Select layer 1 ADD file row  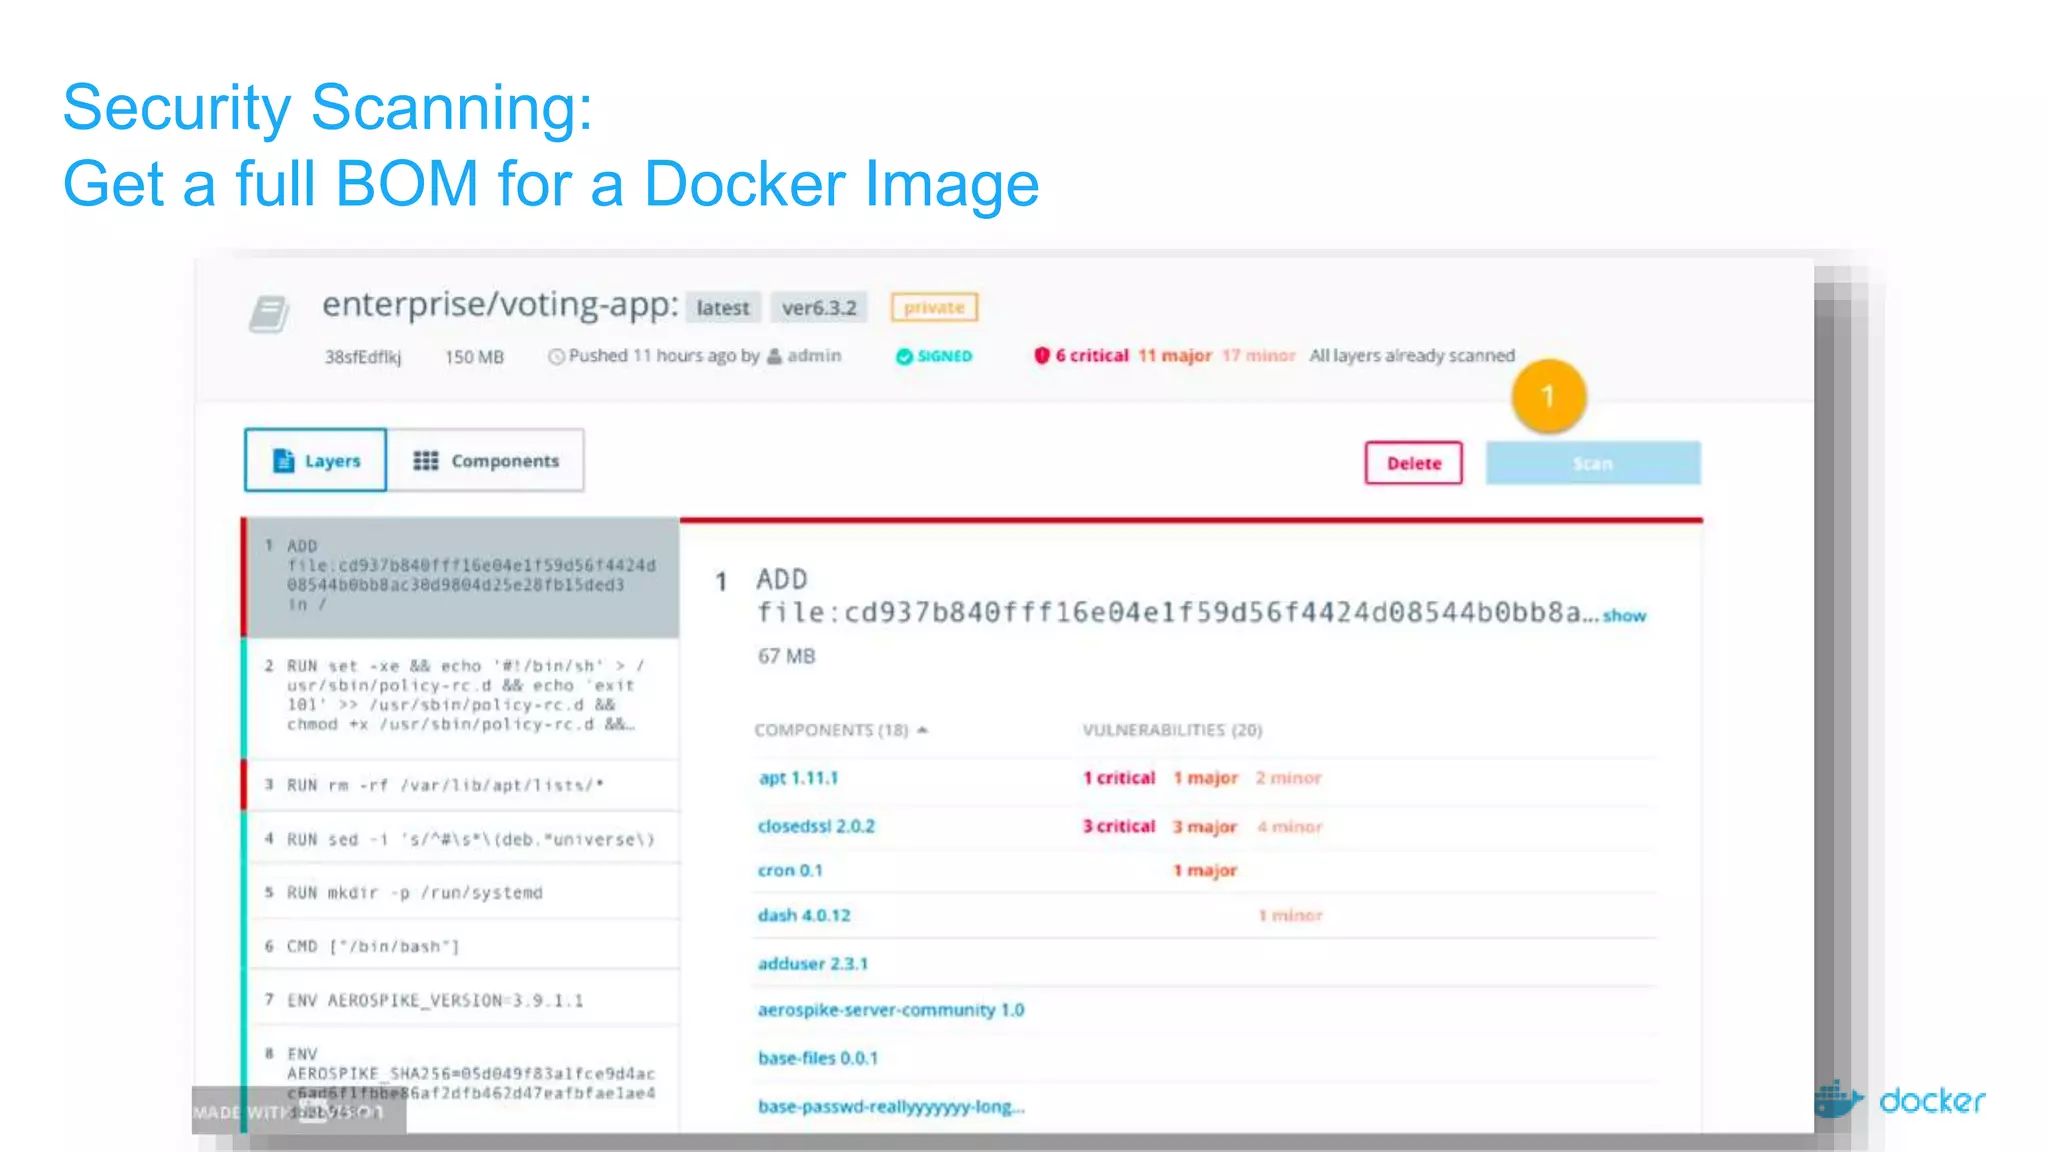[x=462, y=577]
